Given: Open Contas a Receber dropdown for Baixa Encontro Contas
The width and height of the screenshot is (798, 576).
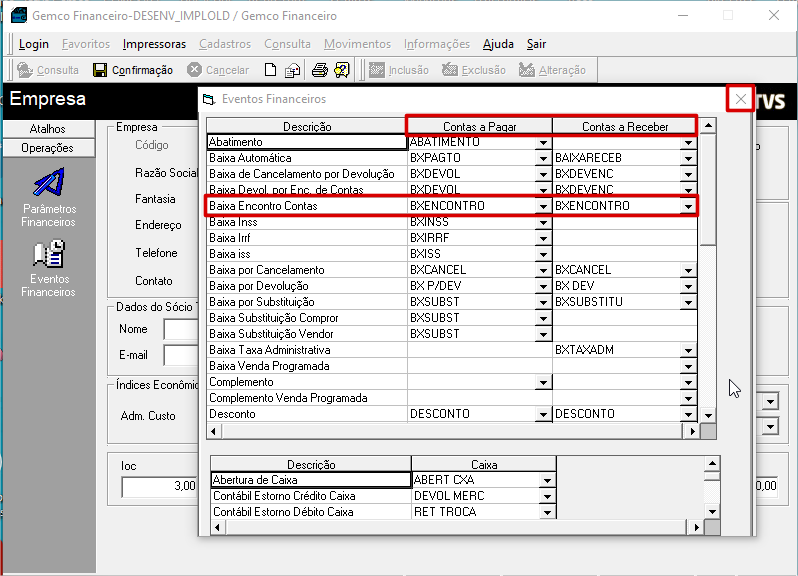Looking at the screenshot, I should 689,206.
